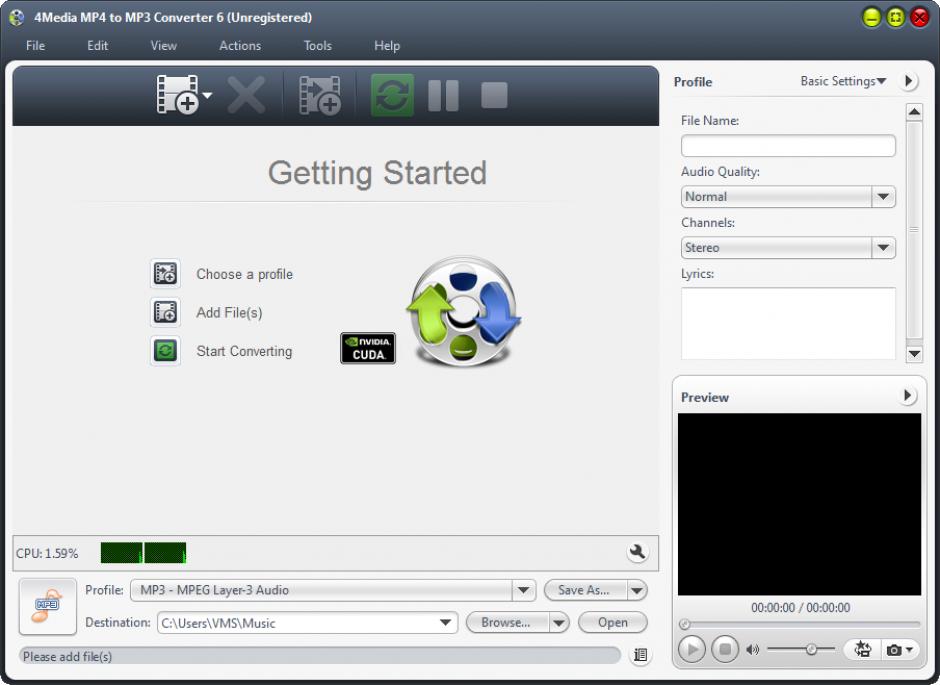The height and width of the screenshot is (685, 940).
Task: Open the log list icon beside status bar
Action: (640, 655)
